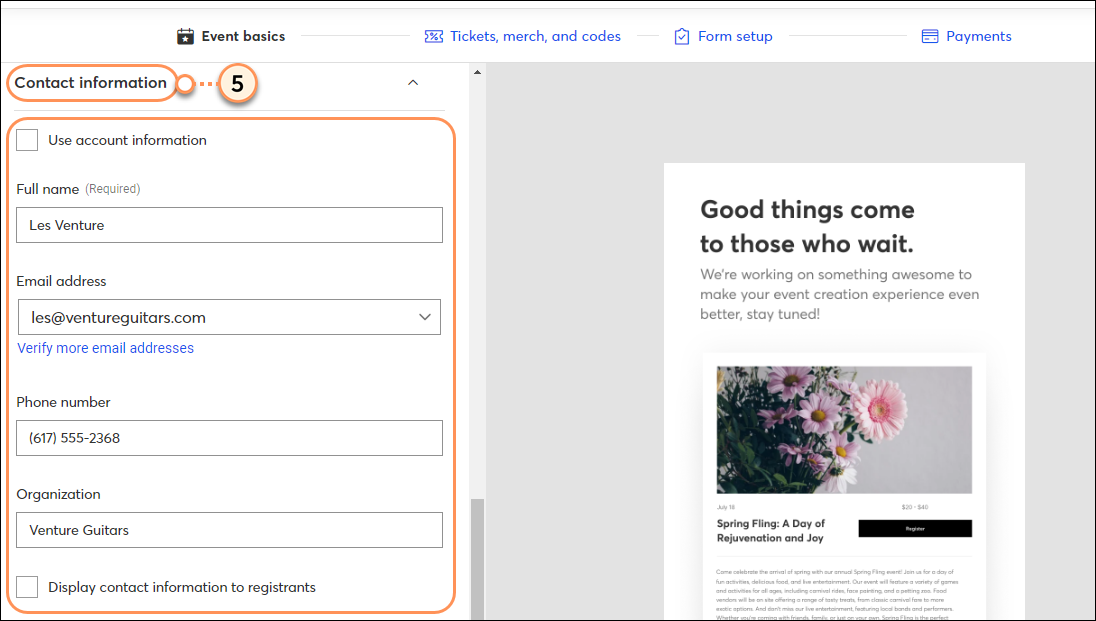Click the flower bouquet preview image

coord(843,429)
